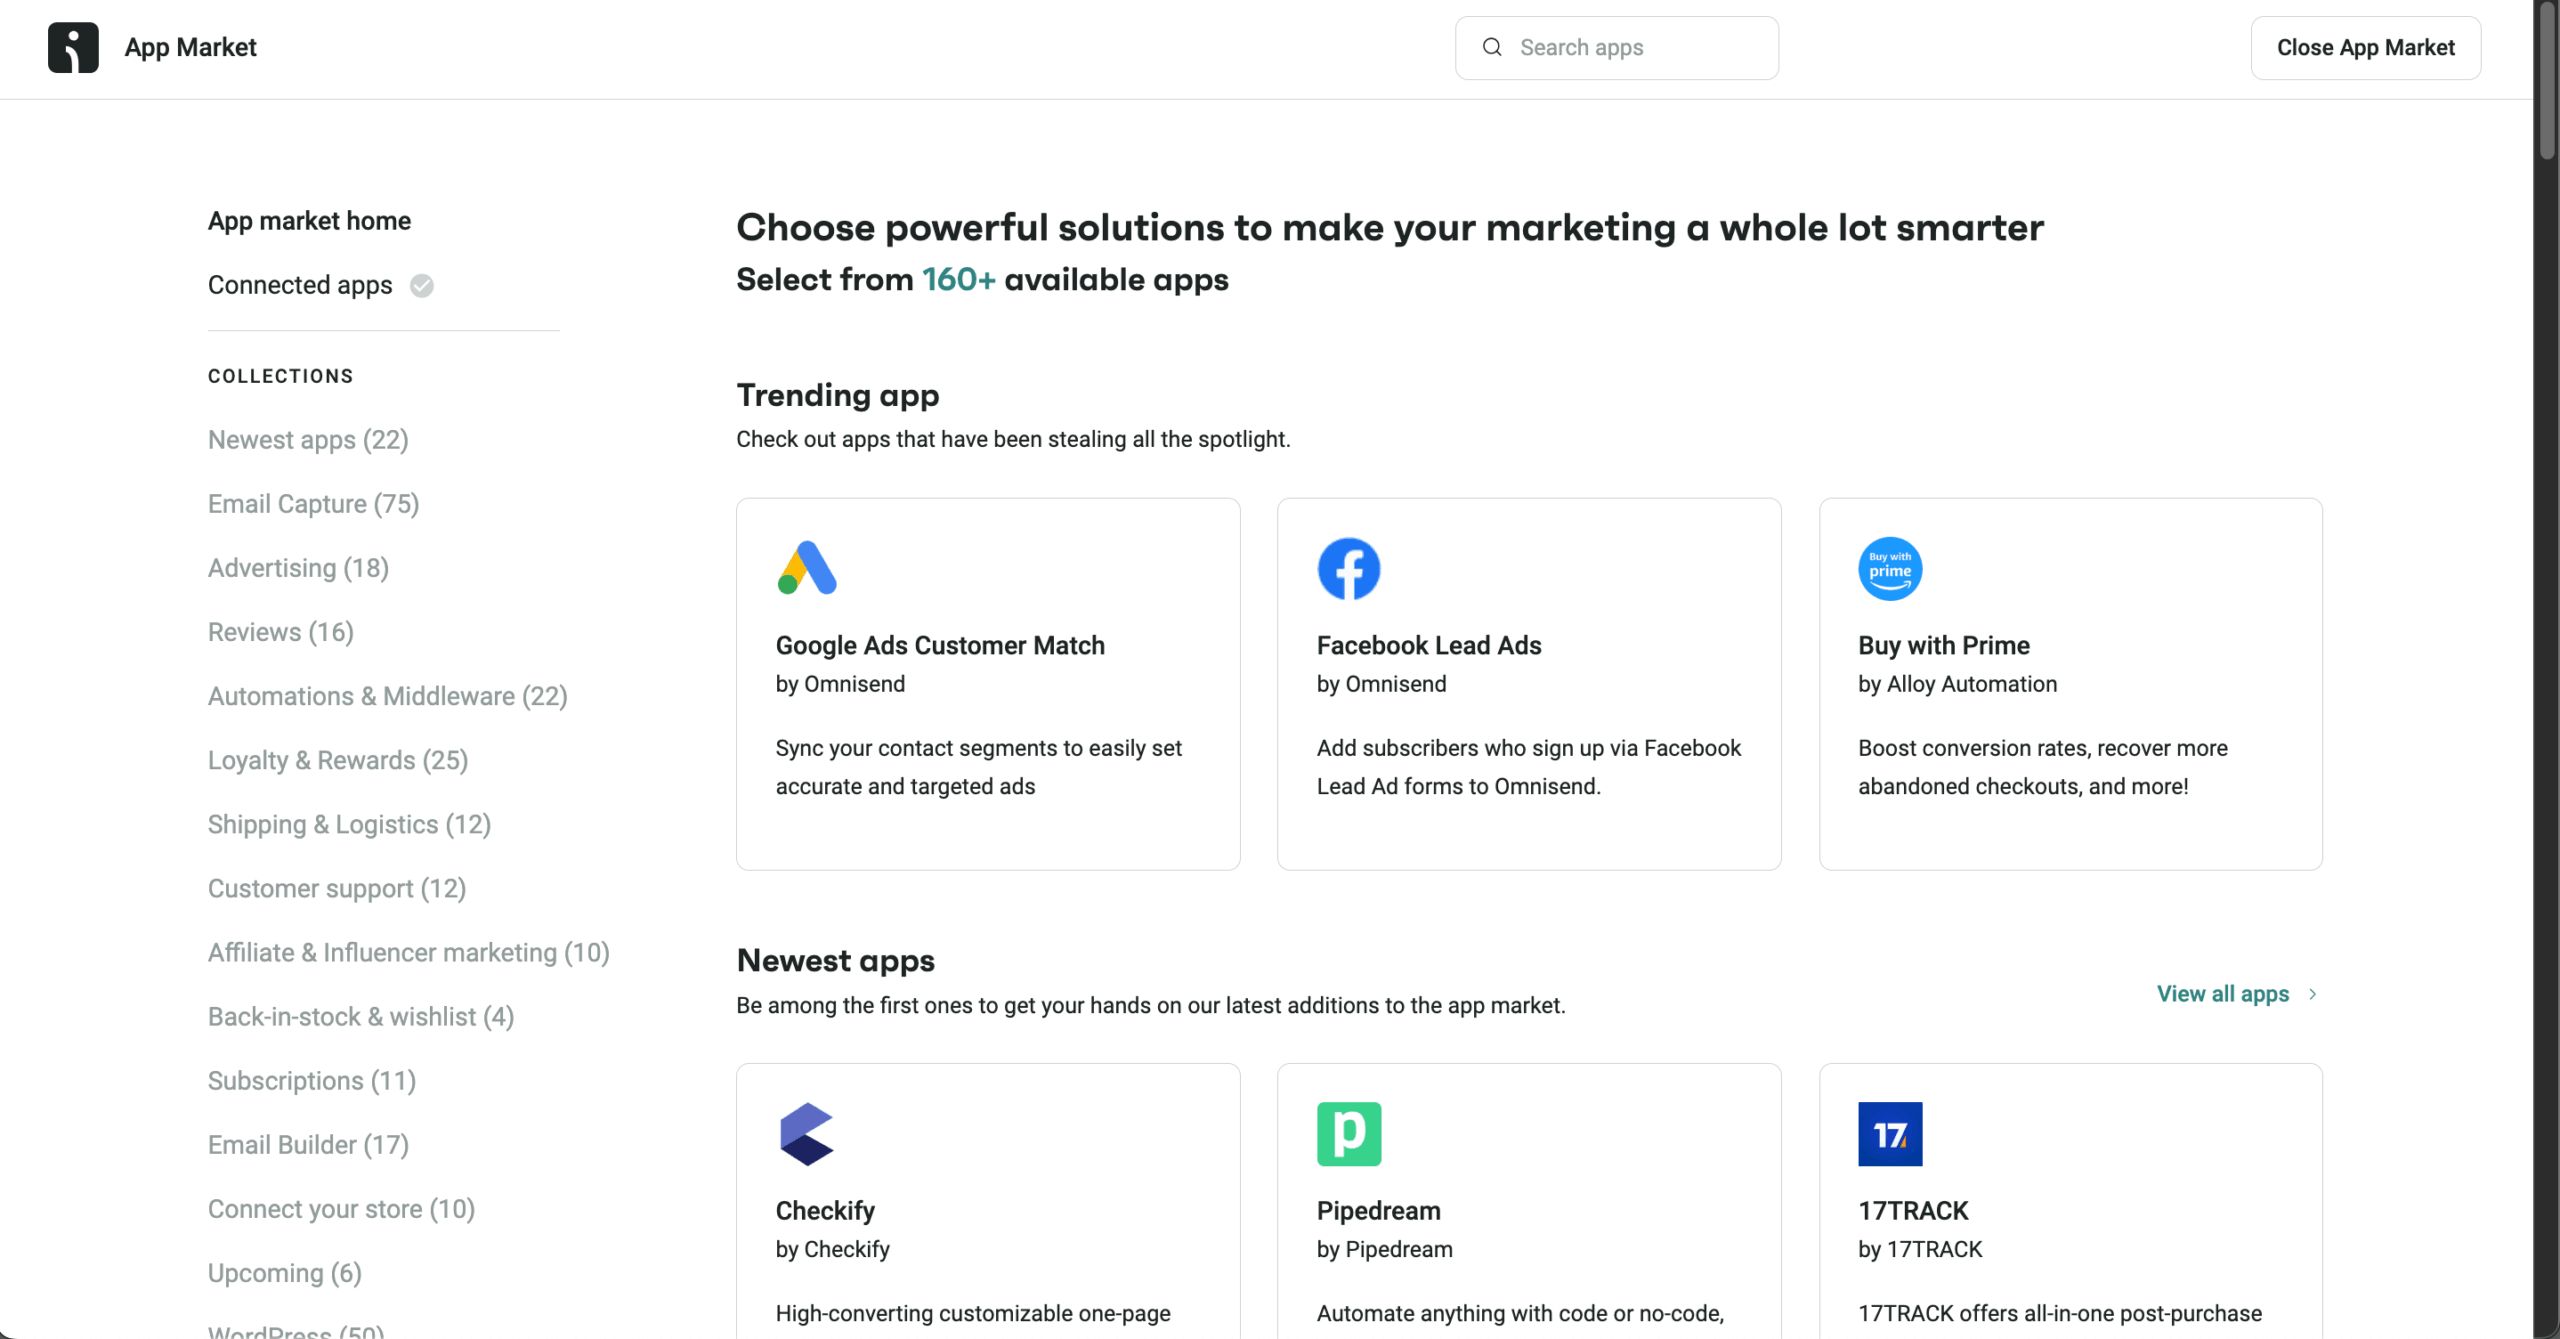
Task: Click the Checkify logo icon
Action: tap(807, 1134)
